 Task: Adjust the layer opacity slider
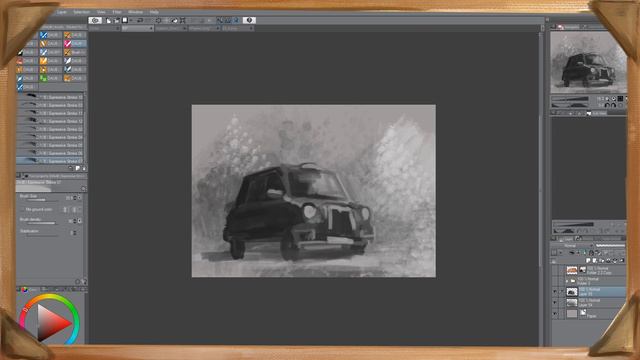click(610, 246)
